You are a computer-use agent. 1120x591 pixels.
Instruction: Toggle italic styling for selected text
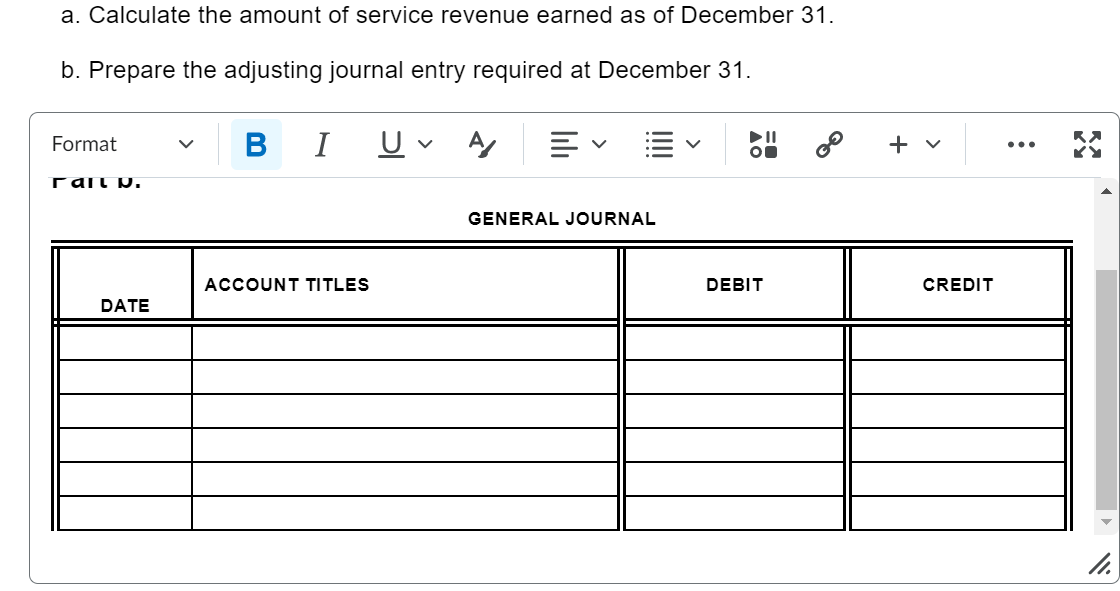coord(322,143)
